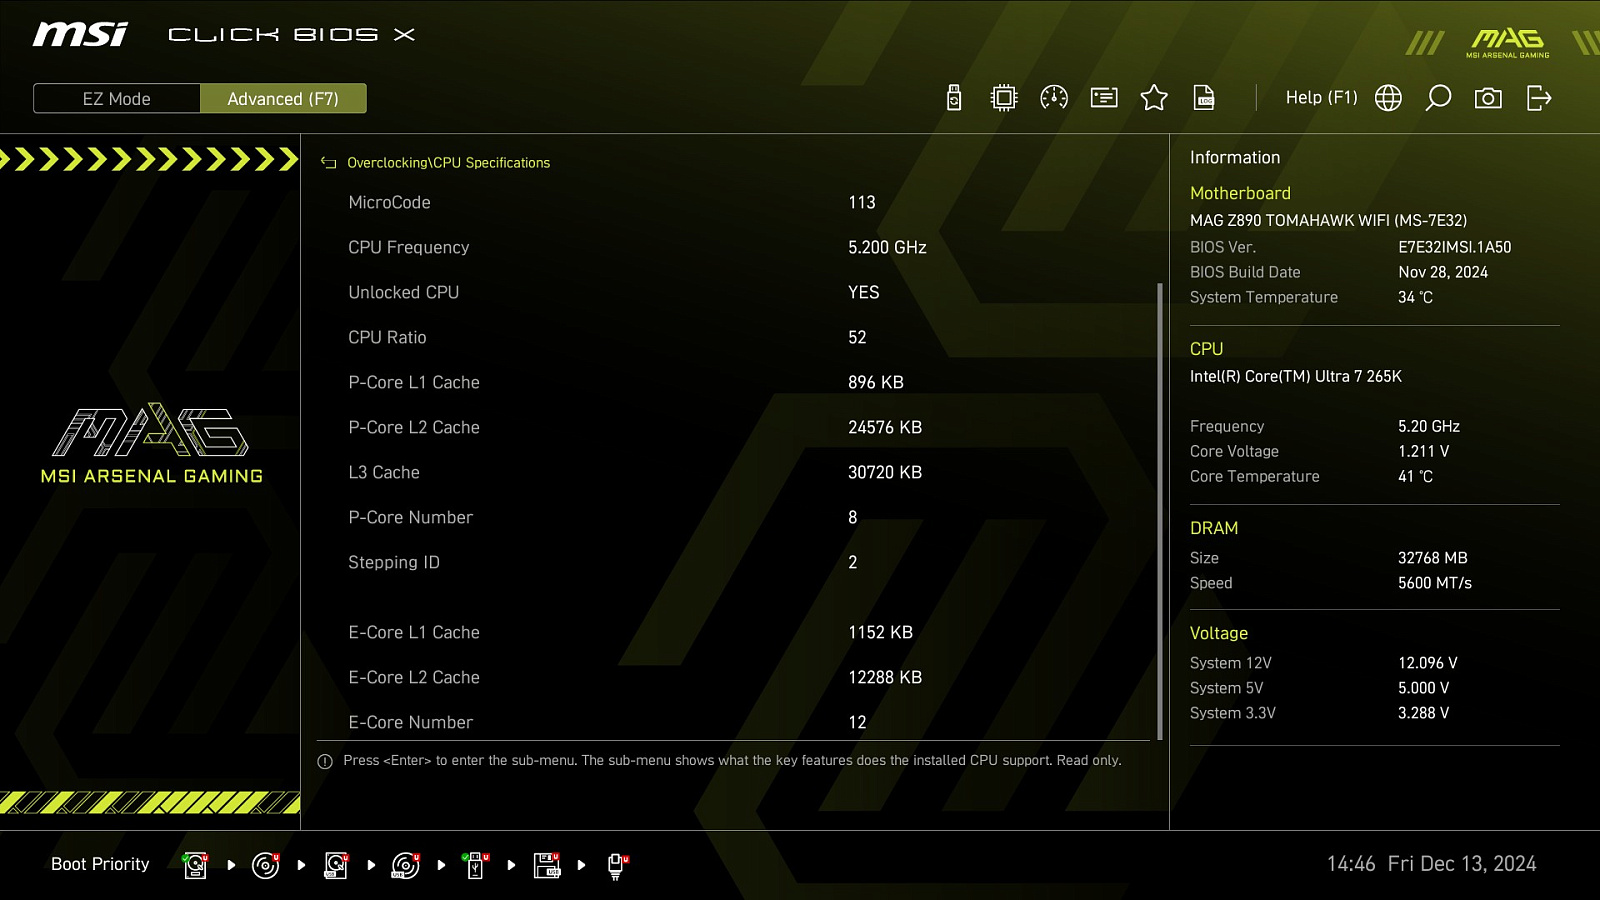Click the DRAM heading
This screenshot has width=1600, height=900.
(x=1214, y=528)
